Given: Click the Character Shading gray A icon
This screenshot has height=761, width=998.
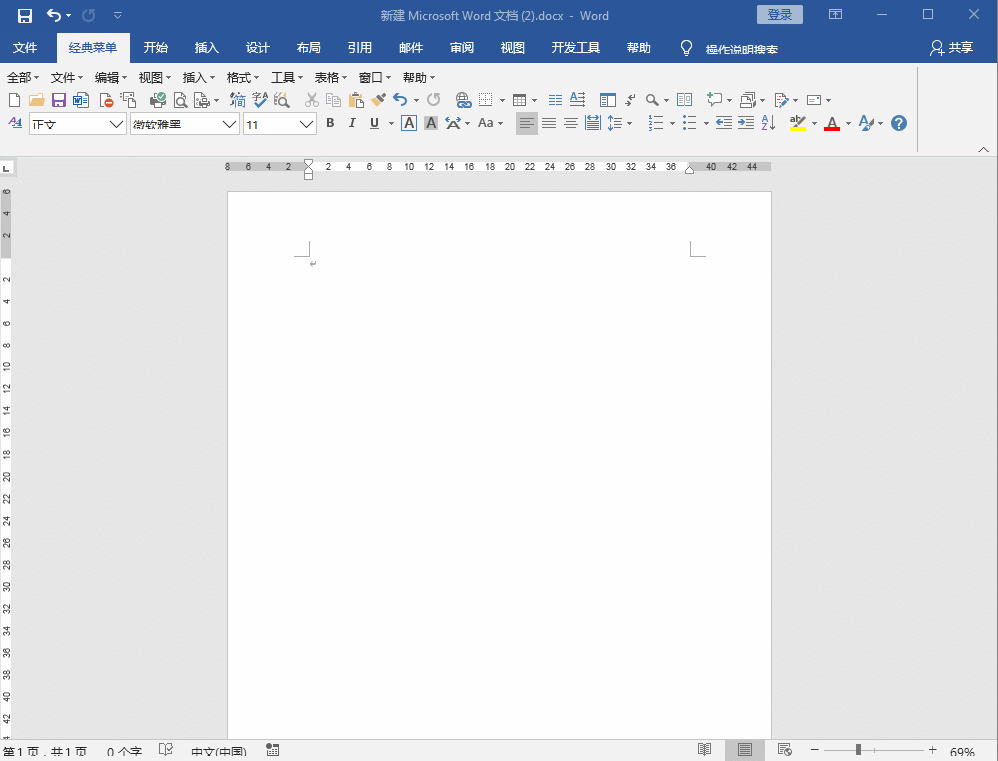Looking at the screenshot, I should pyautogui.click(x=431, y=123).
